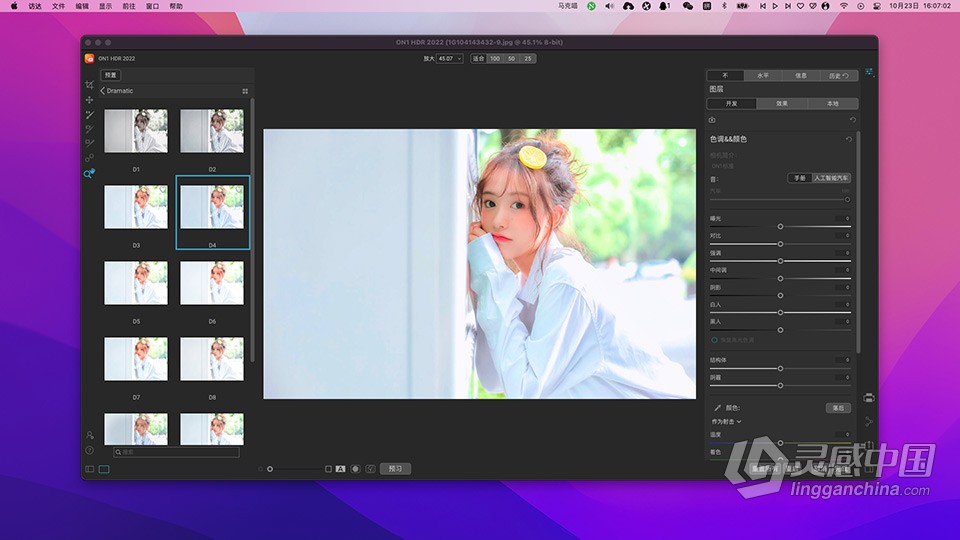Adjust the 对比 contrast slider
The width and height of the screenshot is (960, 540).
pos(780,244)
